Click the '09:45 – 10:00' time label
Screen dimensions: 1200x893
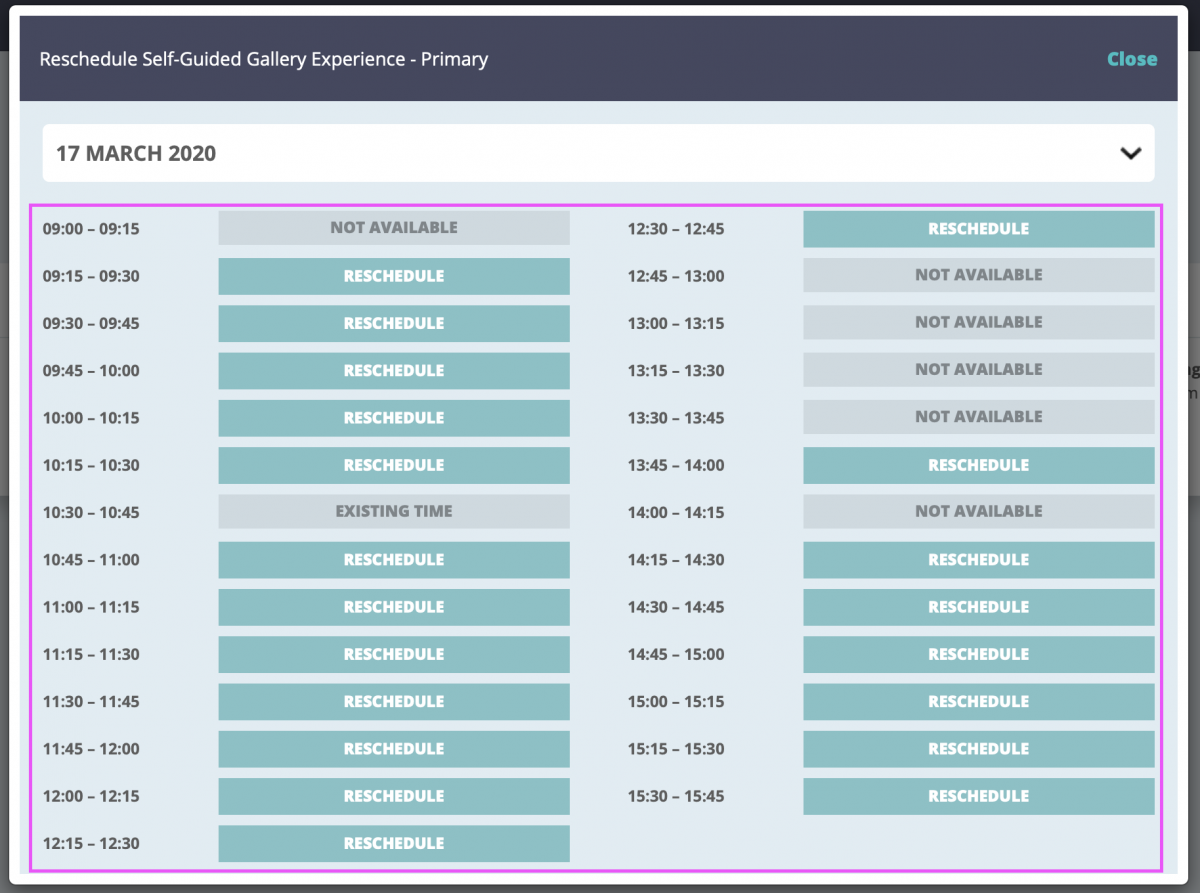(91, 371)
